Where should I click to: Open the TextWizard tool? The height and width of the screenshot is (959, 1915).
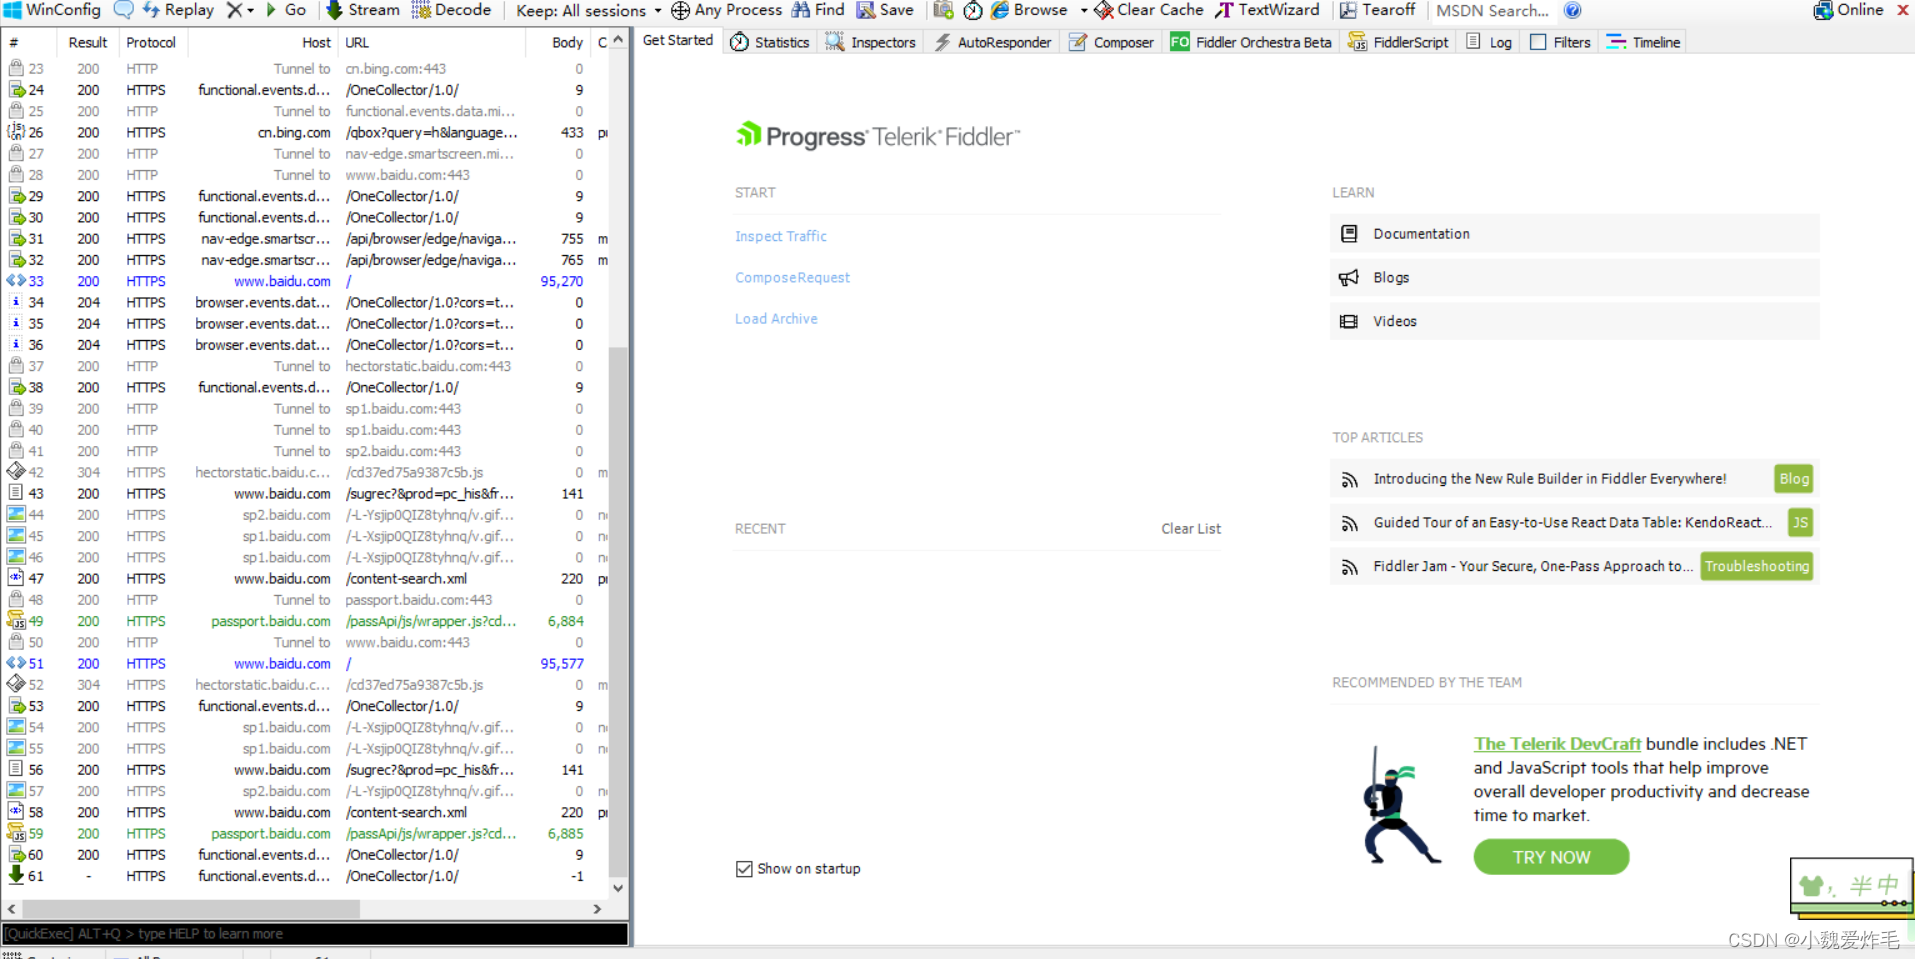click(1267, 10)
